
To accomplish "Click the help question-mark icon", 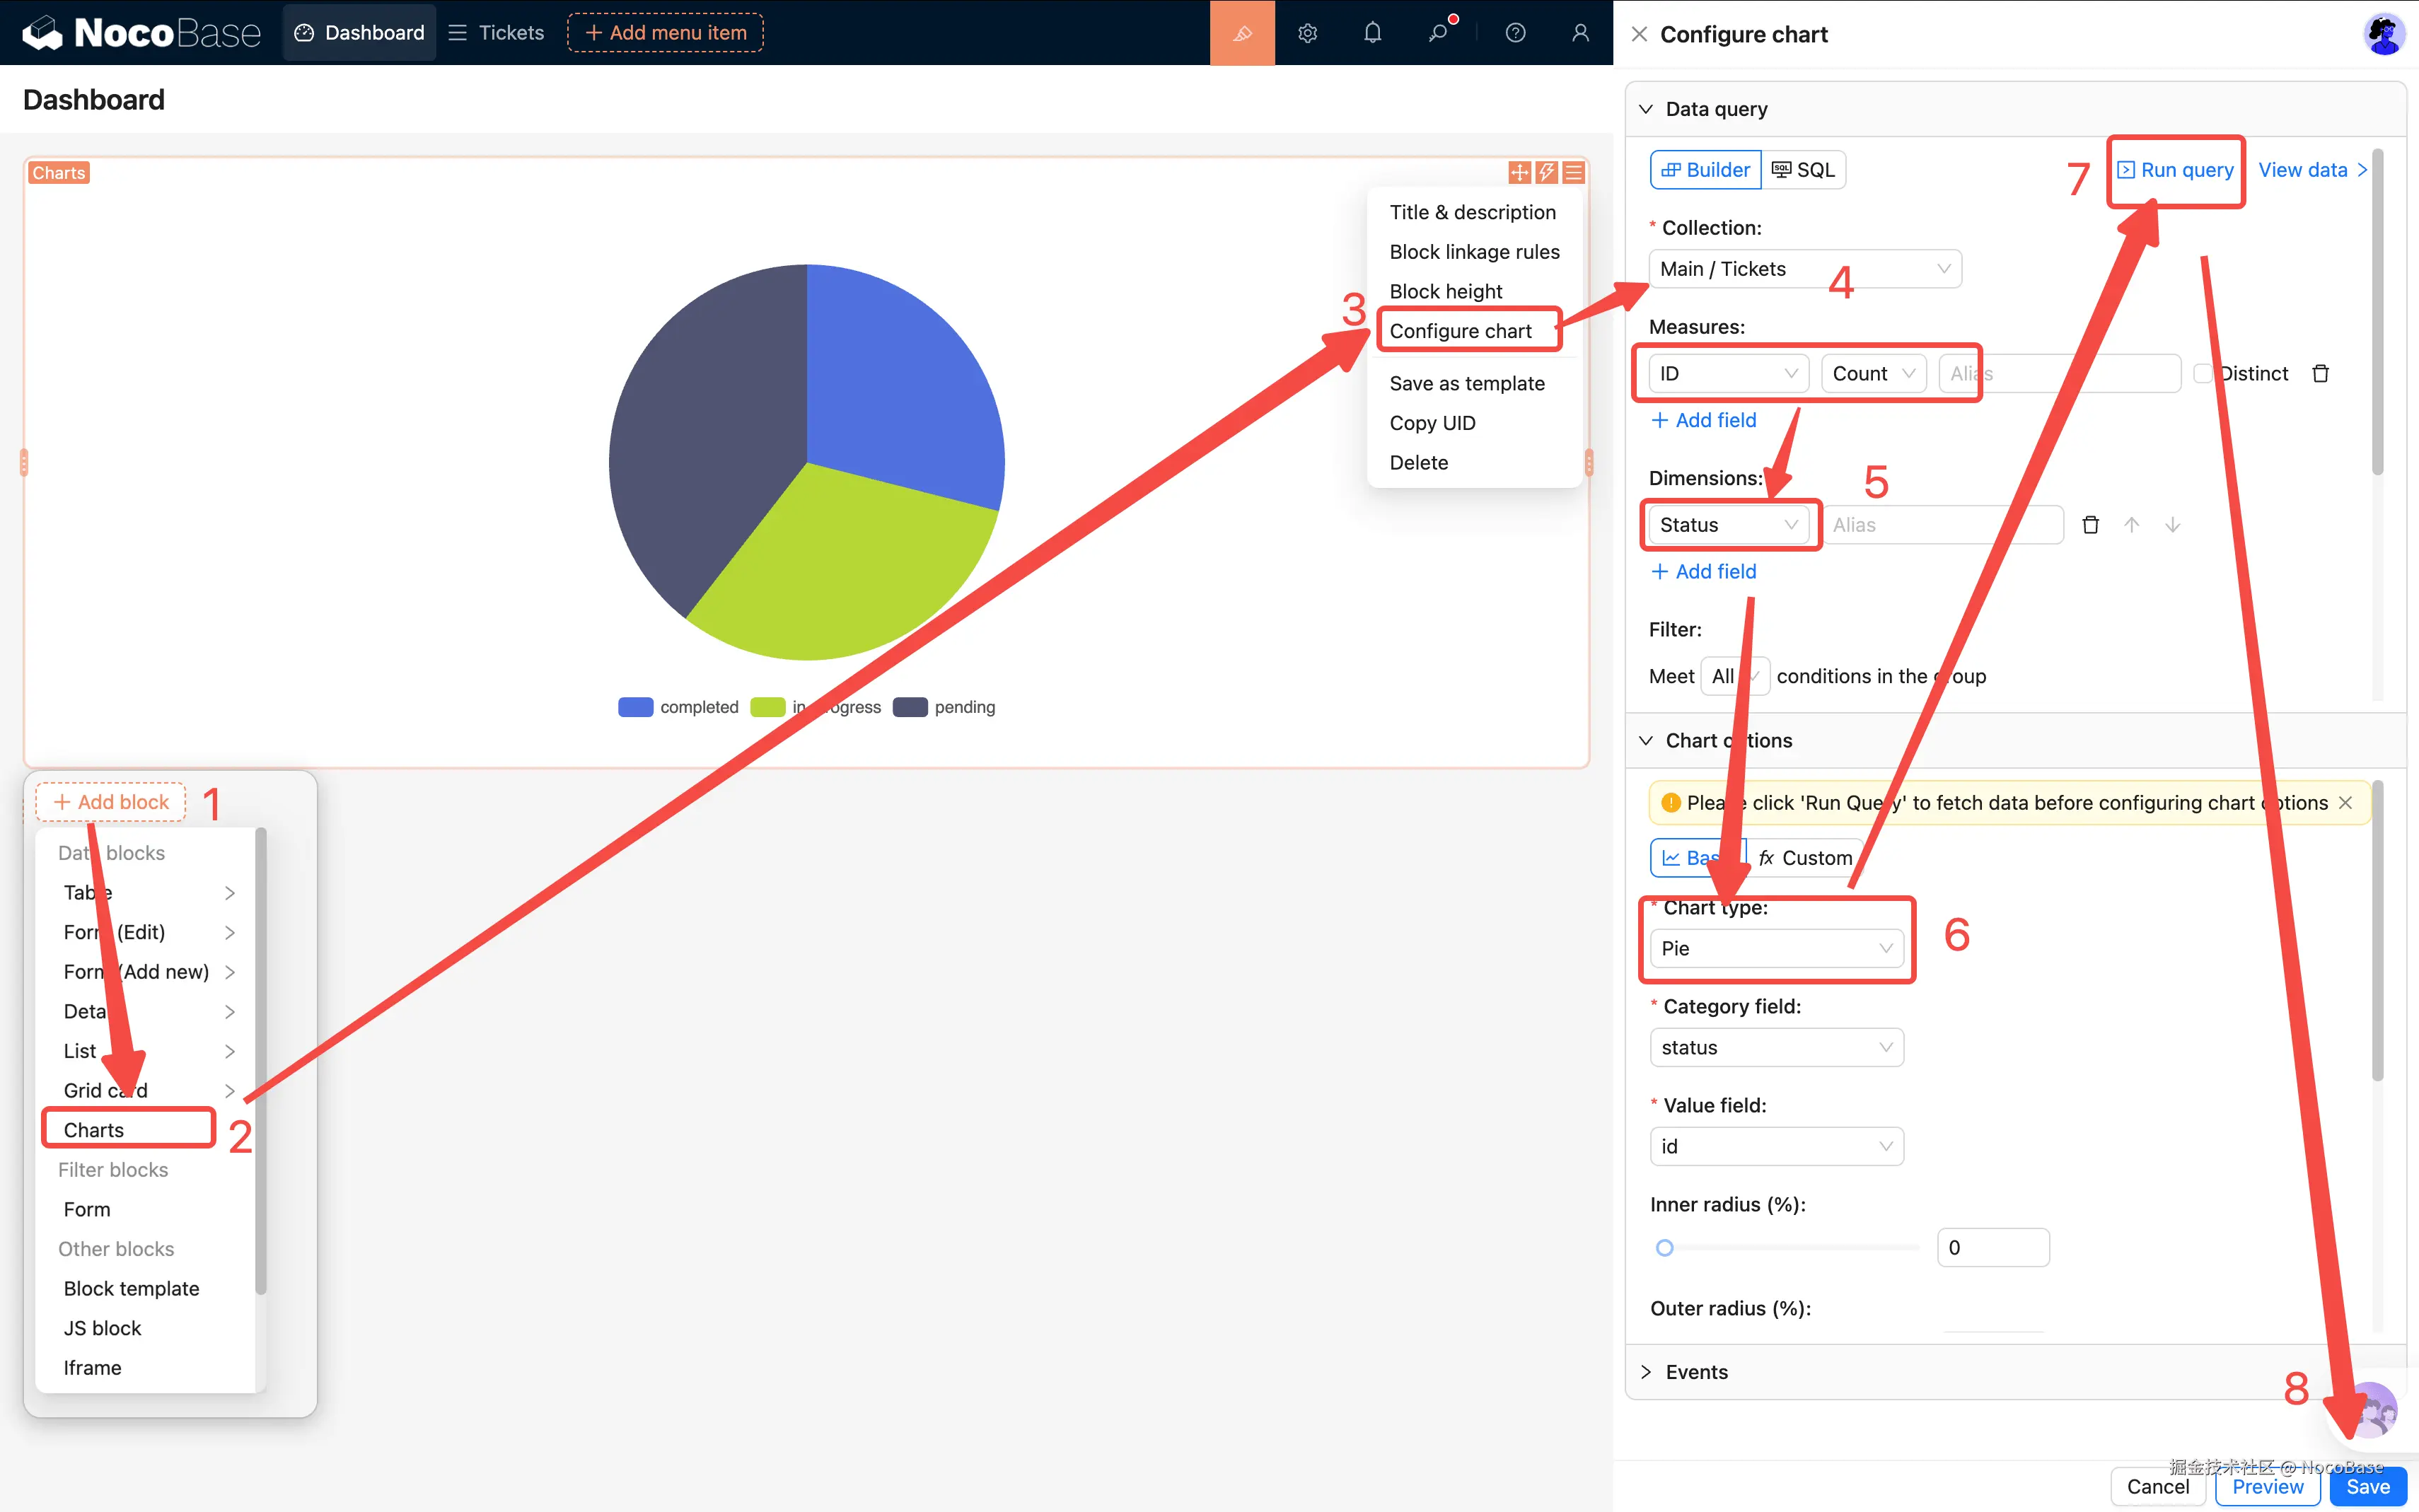I will (x=1515, y=32).
